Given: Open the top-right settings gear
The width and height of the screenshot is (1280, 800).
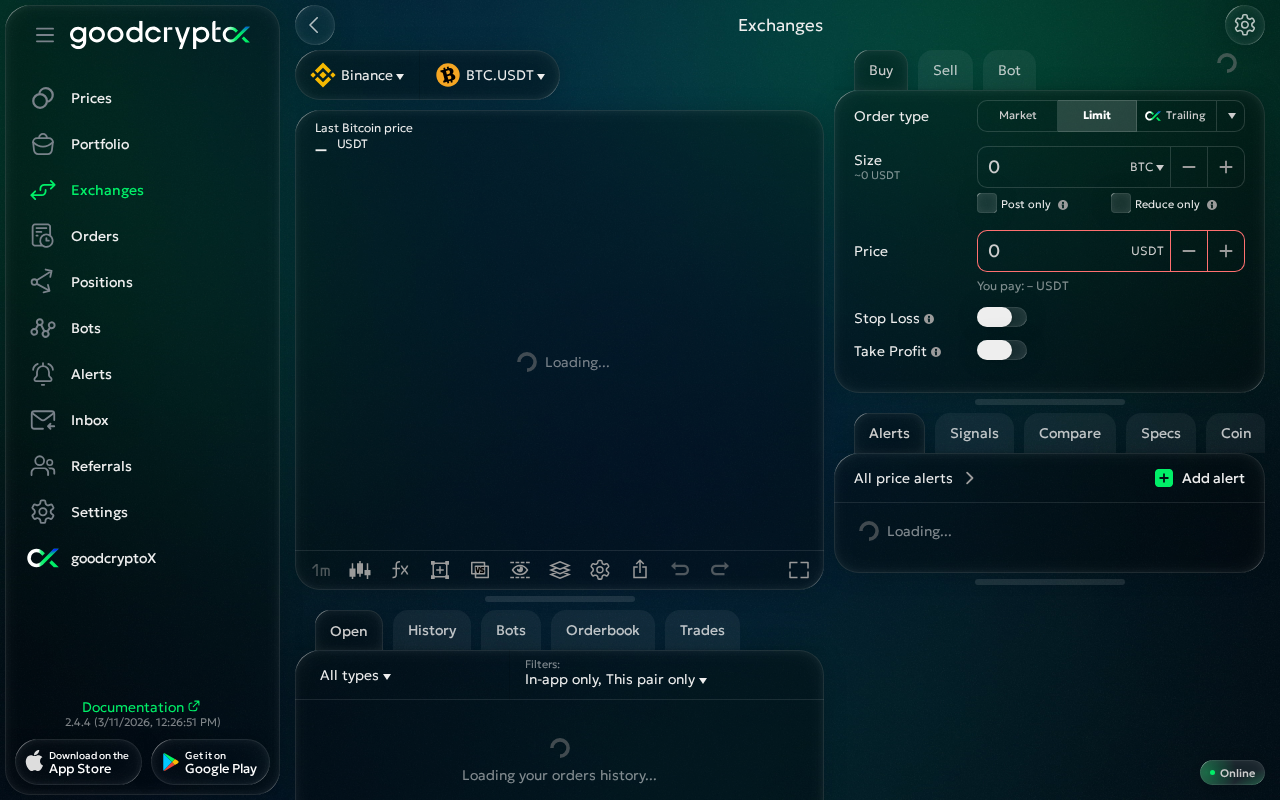Looking at the screenshot, I should [x=1245, y=25].
